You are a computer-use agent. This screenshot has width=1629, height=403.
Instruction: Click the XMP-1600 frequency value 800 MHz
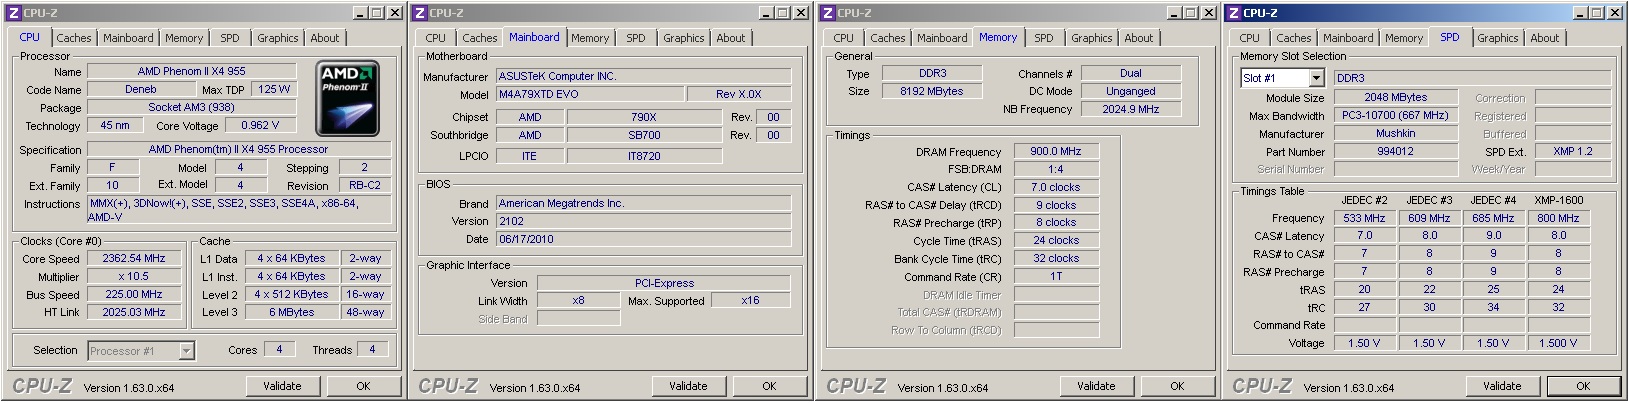[1558, 217]
